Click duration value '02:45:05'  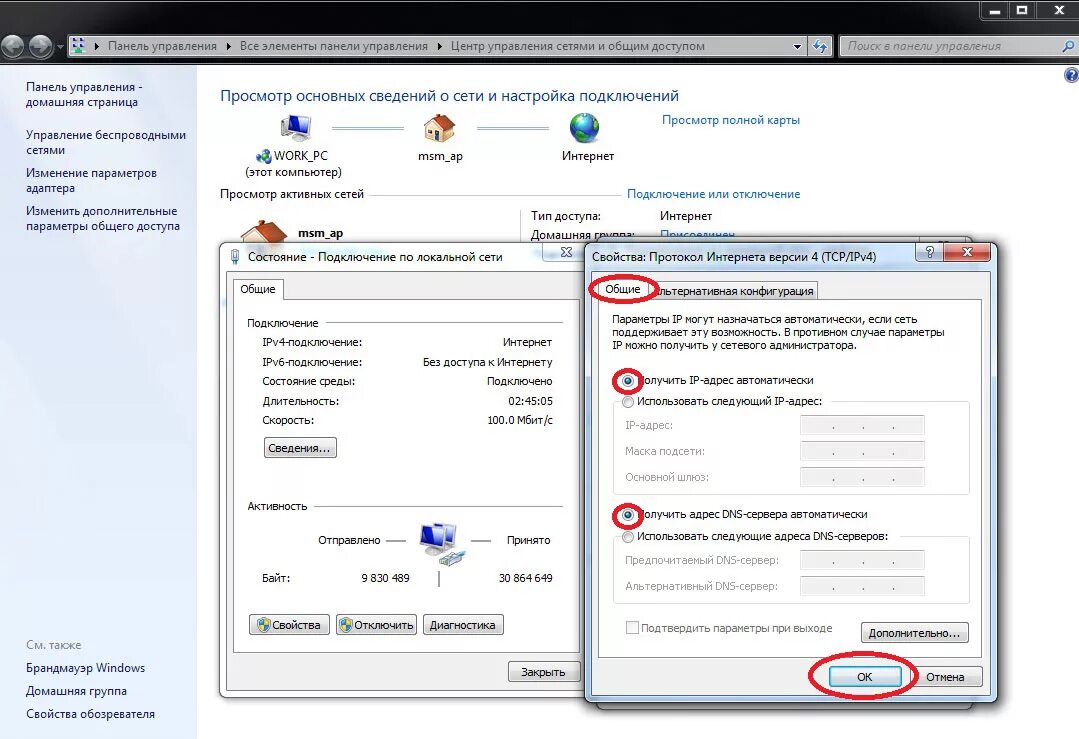[530, 401]
